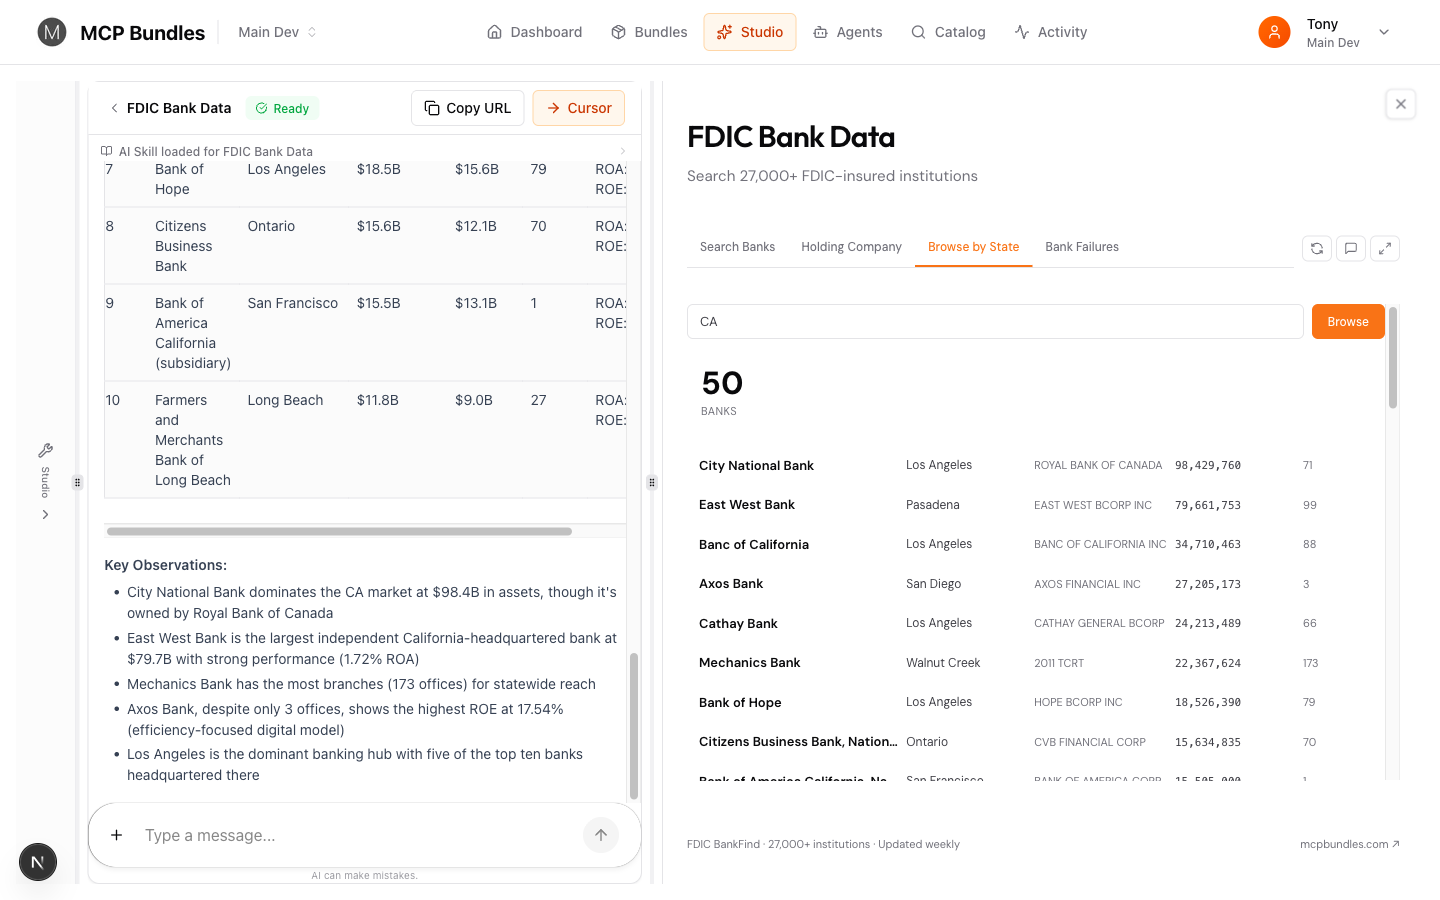
Task: Click the table's horizontal scrollbar
Action: pyautogui.click(x=339, y=531)
